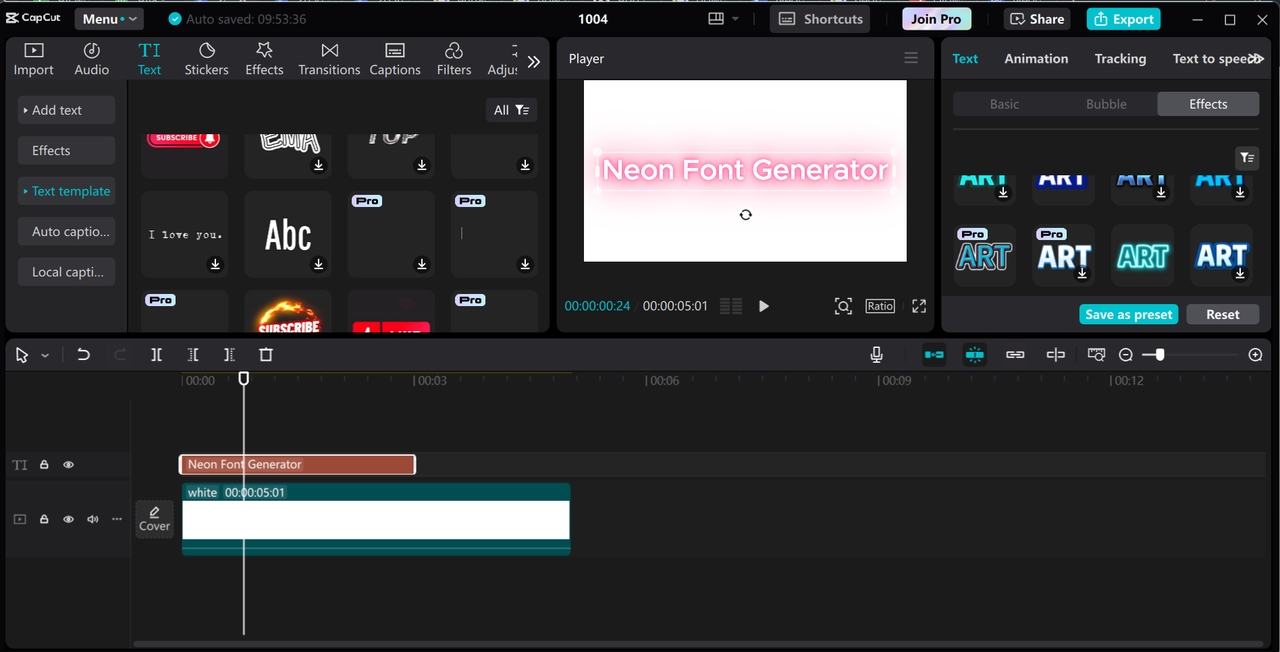
Task: Select Auto captions in the sidebar
Action: point(66,231)
